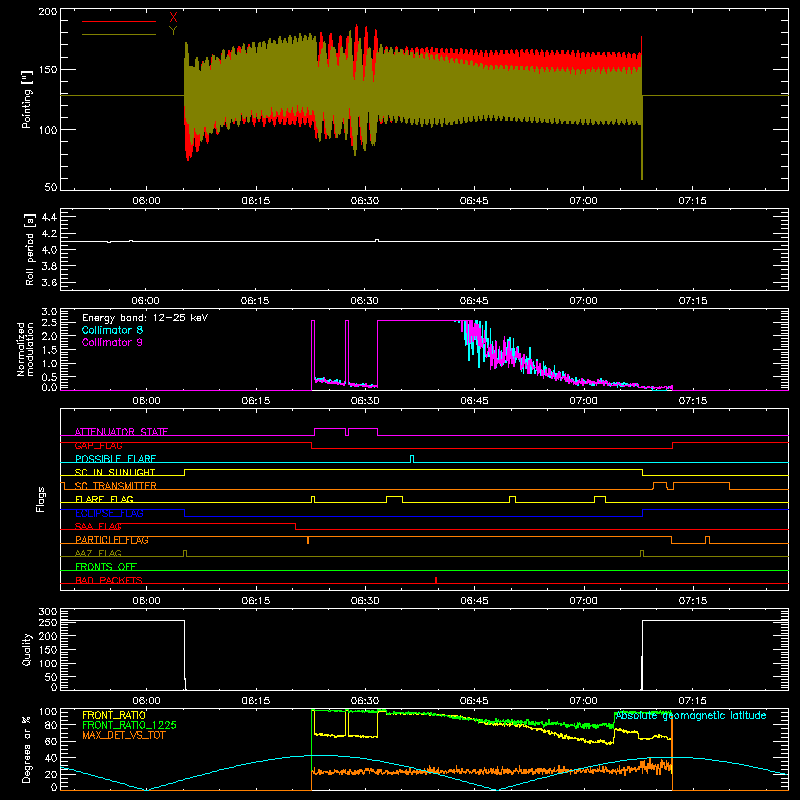Image resolution: width=800 pixels, height=800 pixels.
Task: Click the 'Pointing' vertical axis label
Action: (27, 99)
